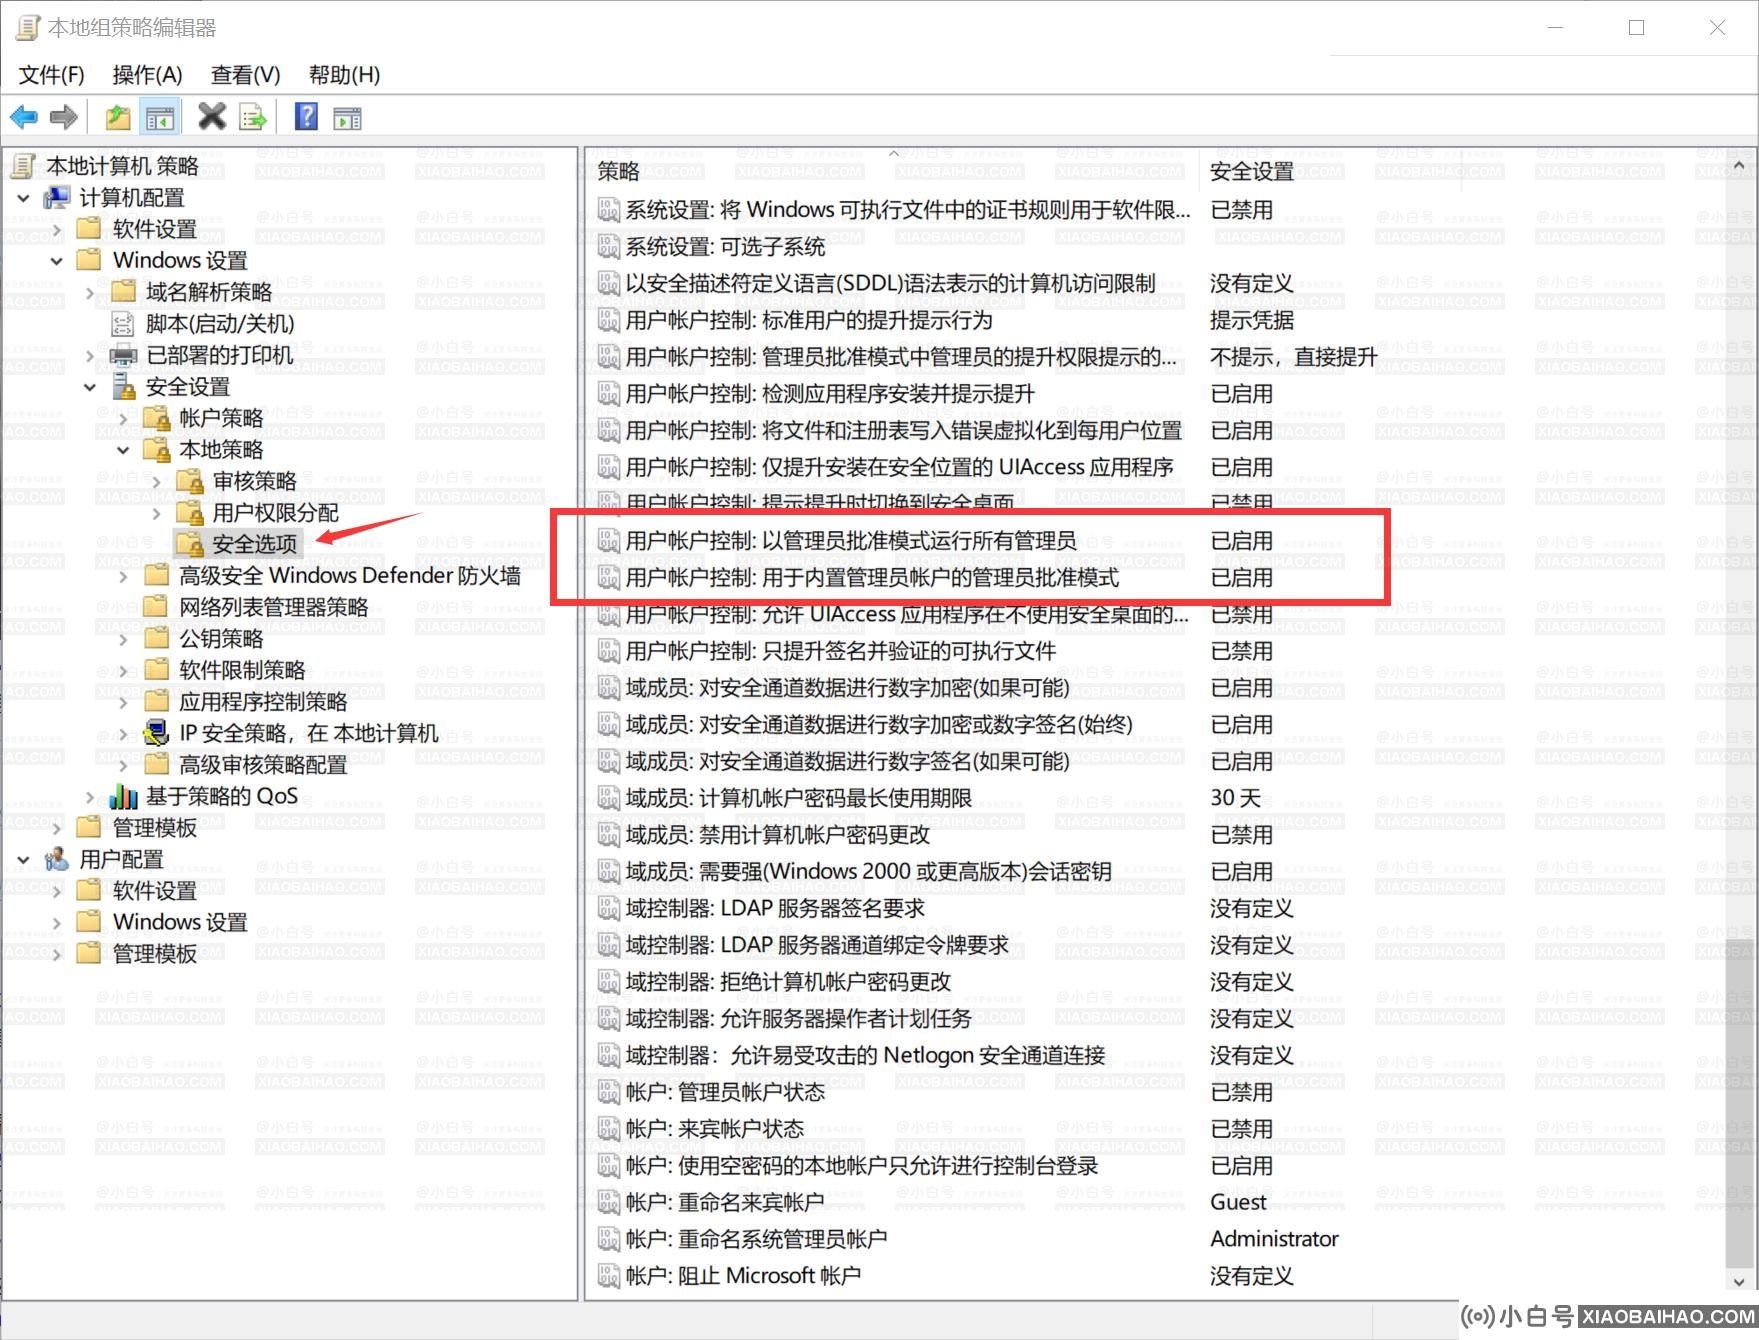1759x1340 pixels.
Task: Select policy 帐户: 重命名系统管理员帐户
Action: point(756,1239)
